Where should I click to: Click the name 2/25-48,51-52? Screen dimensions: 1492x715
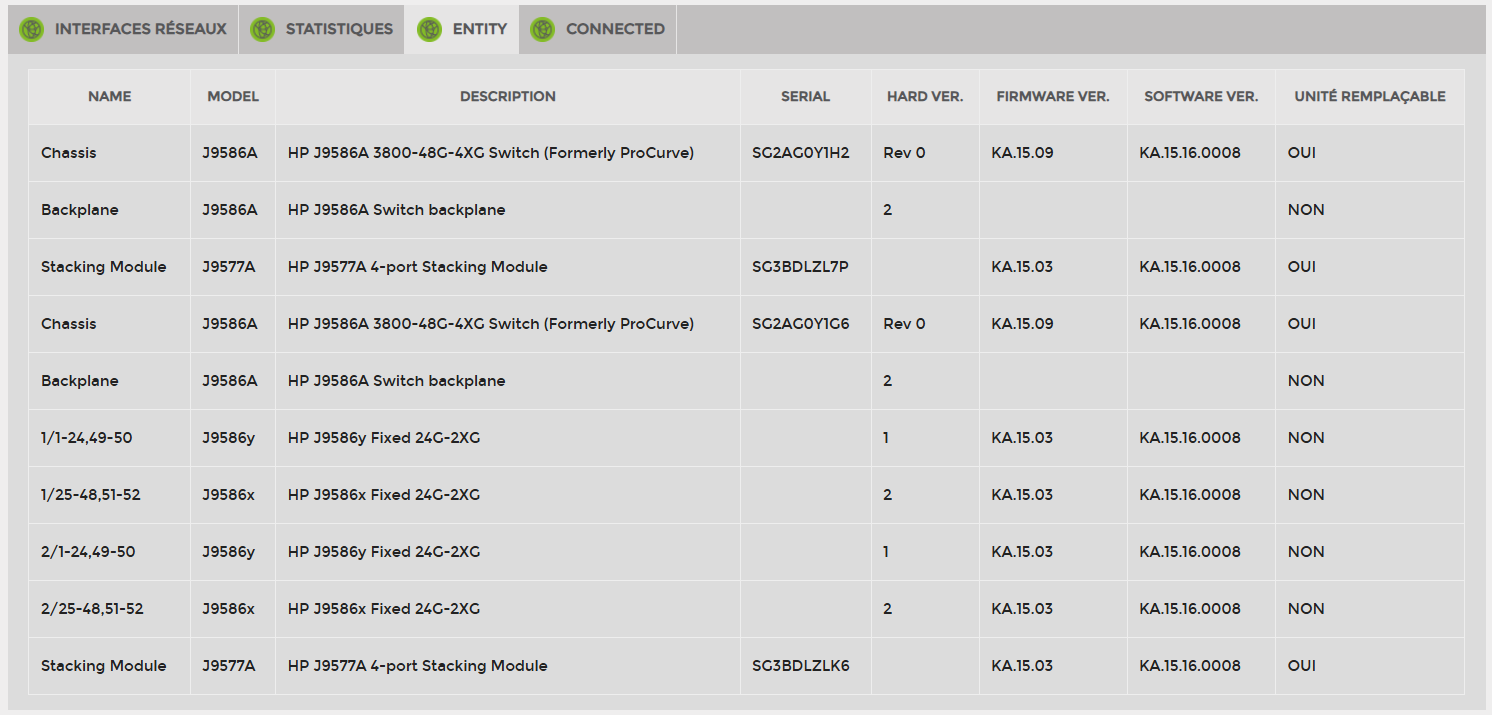click(92, 609)
